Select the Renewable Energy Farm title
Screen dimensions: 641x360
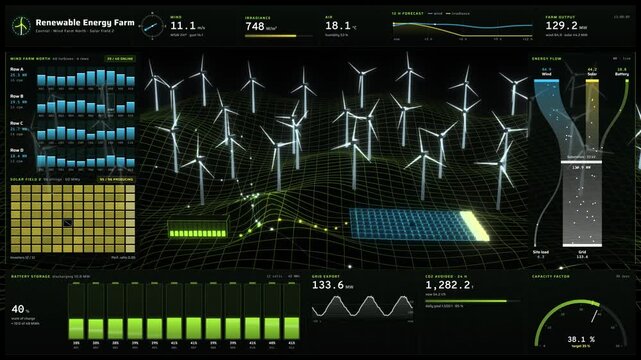85,22
